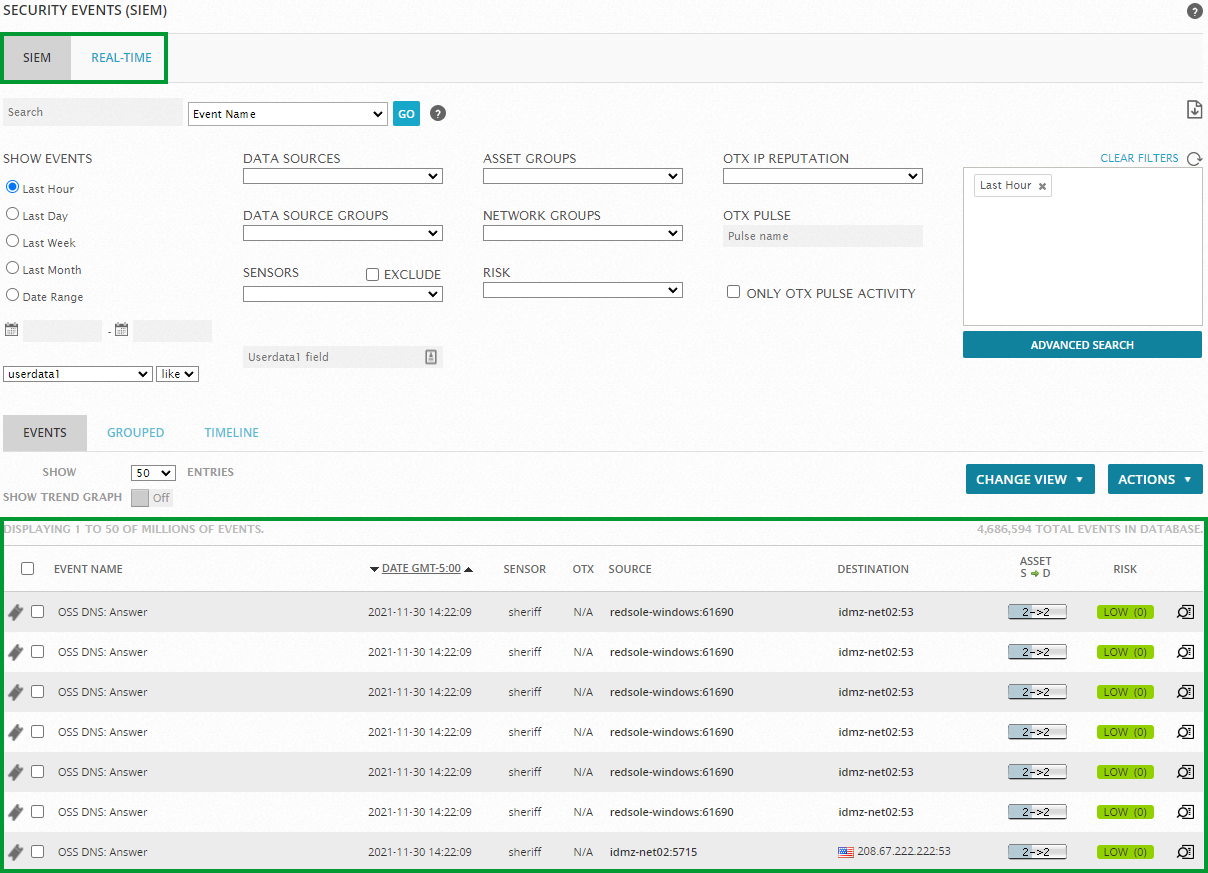The image size is (1208, 873).
Task: Click the GO search button
Action: click(406, 114)
